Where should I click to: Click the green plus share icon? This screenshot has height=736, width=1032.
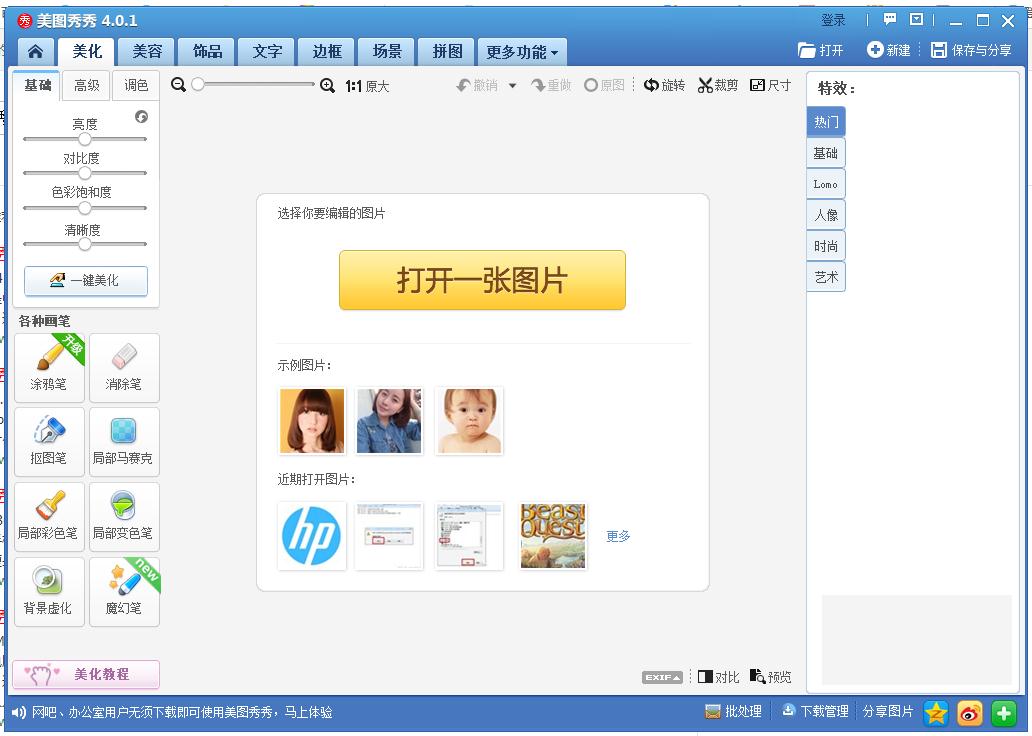1004,712
